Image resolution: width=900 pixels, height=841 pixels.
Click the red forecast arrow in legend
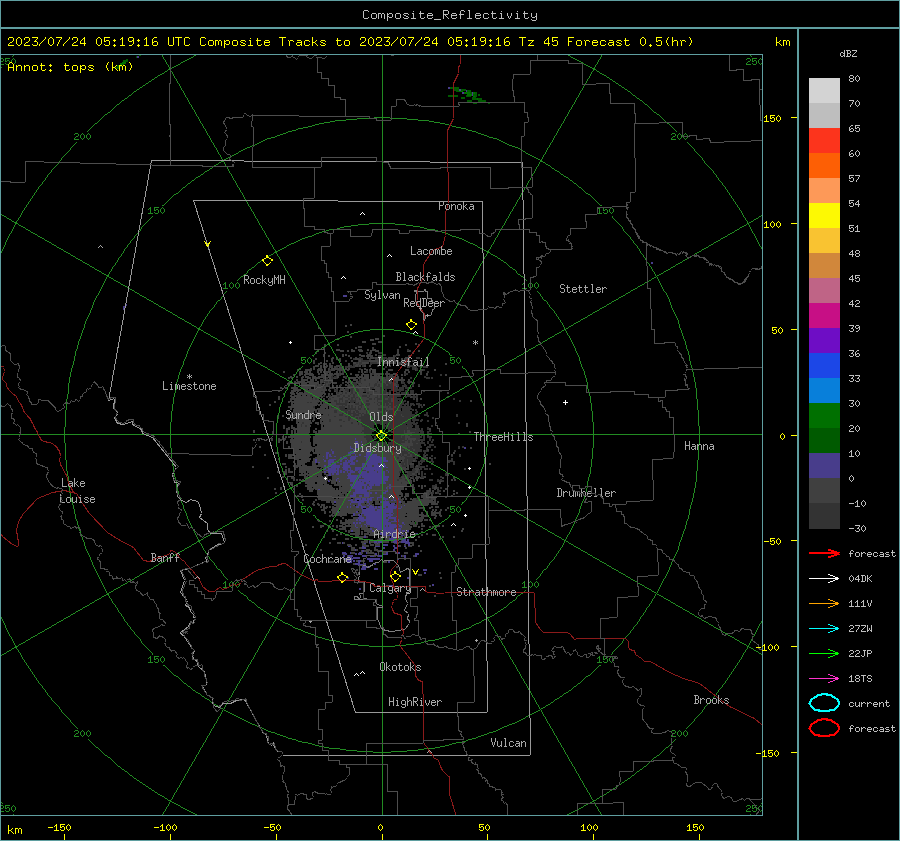(824, 553)
